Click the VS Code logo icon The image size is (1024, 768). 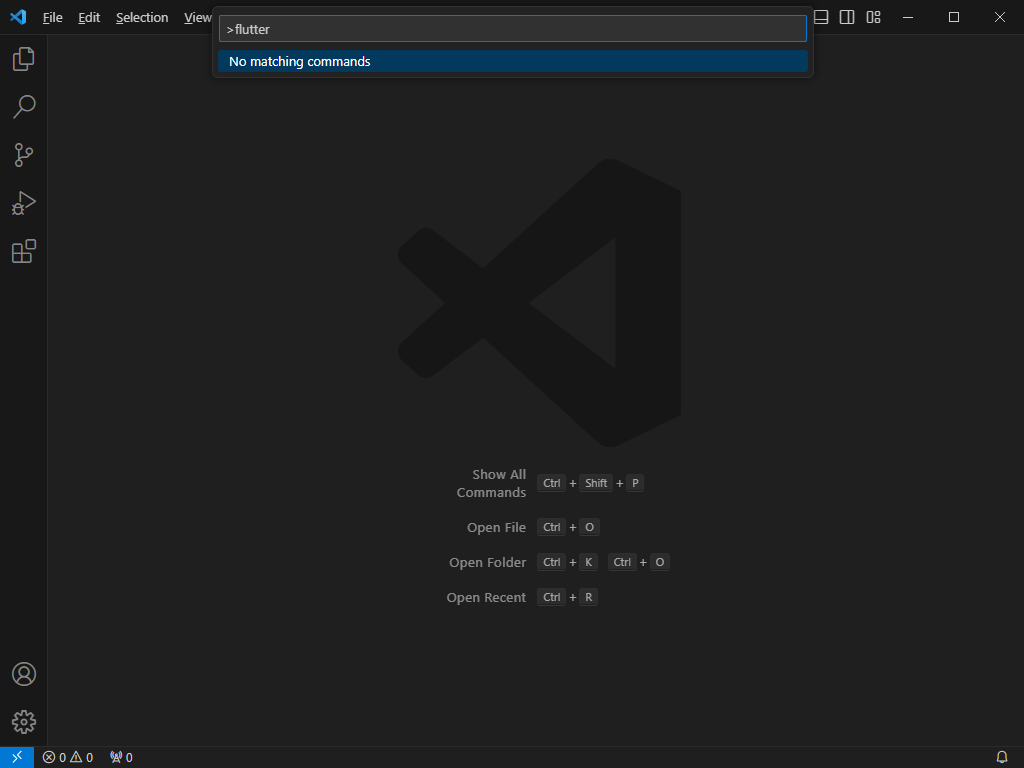18,17
